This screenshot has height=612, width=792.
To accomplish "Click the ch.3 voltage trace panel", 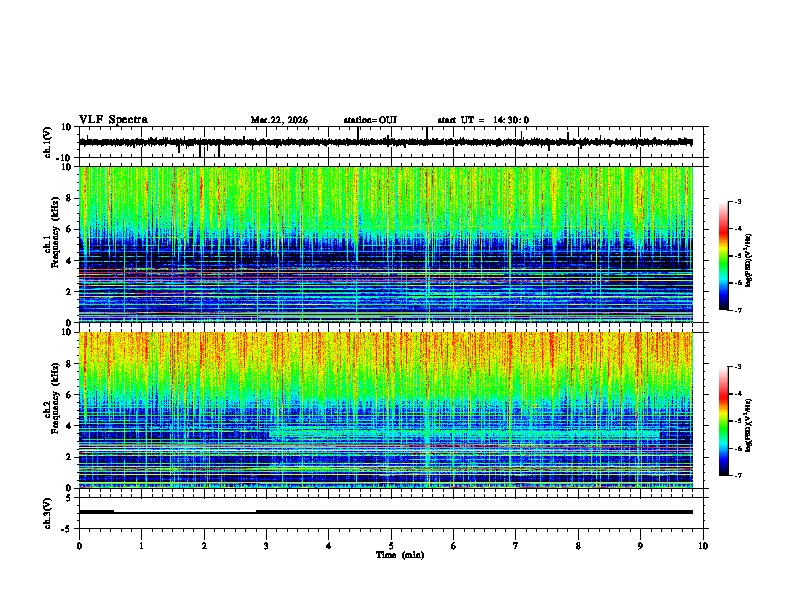I will (x=393, y=513).
